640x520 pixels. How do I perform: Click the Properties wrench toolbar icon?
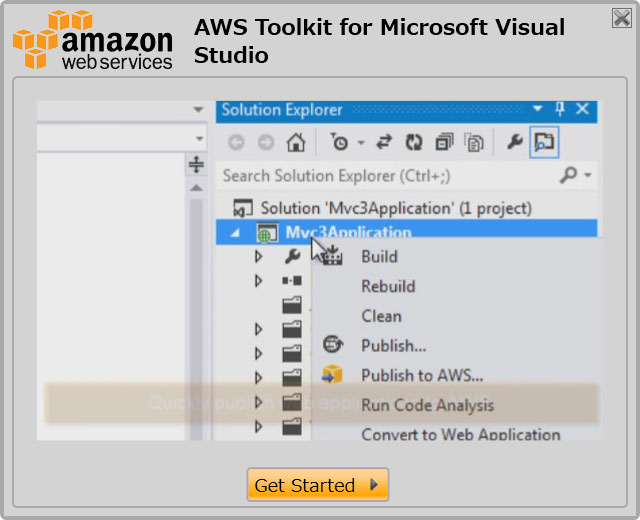(514, 142)
